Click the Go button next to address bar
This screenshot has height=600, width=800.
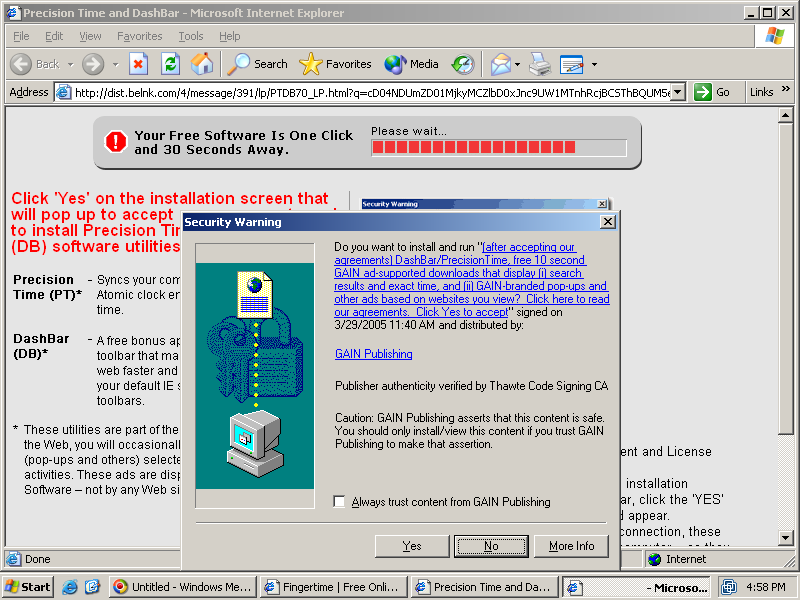tap(712, 92)
